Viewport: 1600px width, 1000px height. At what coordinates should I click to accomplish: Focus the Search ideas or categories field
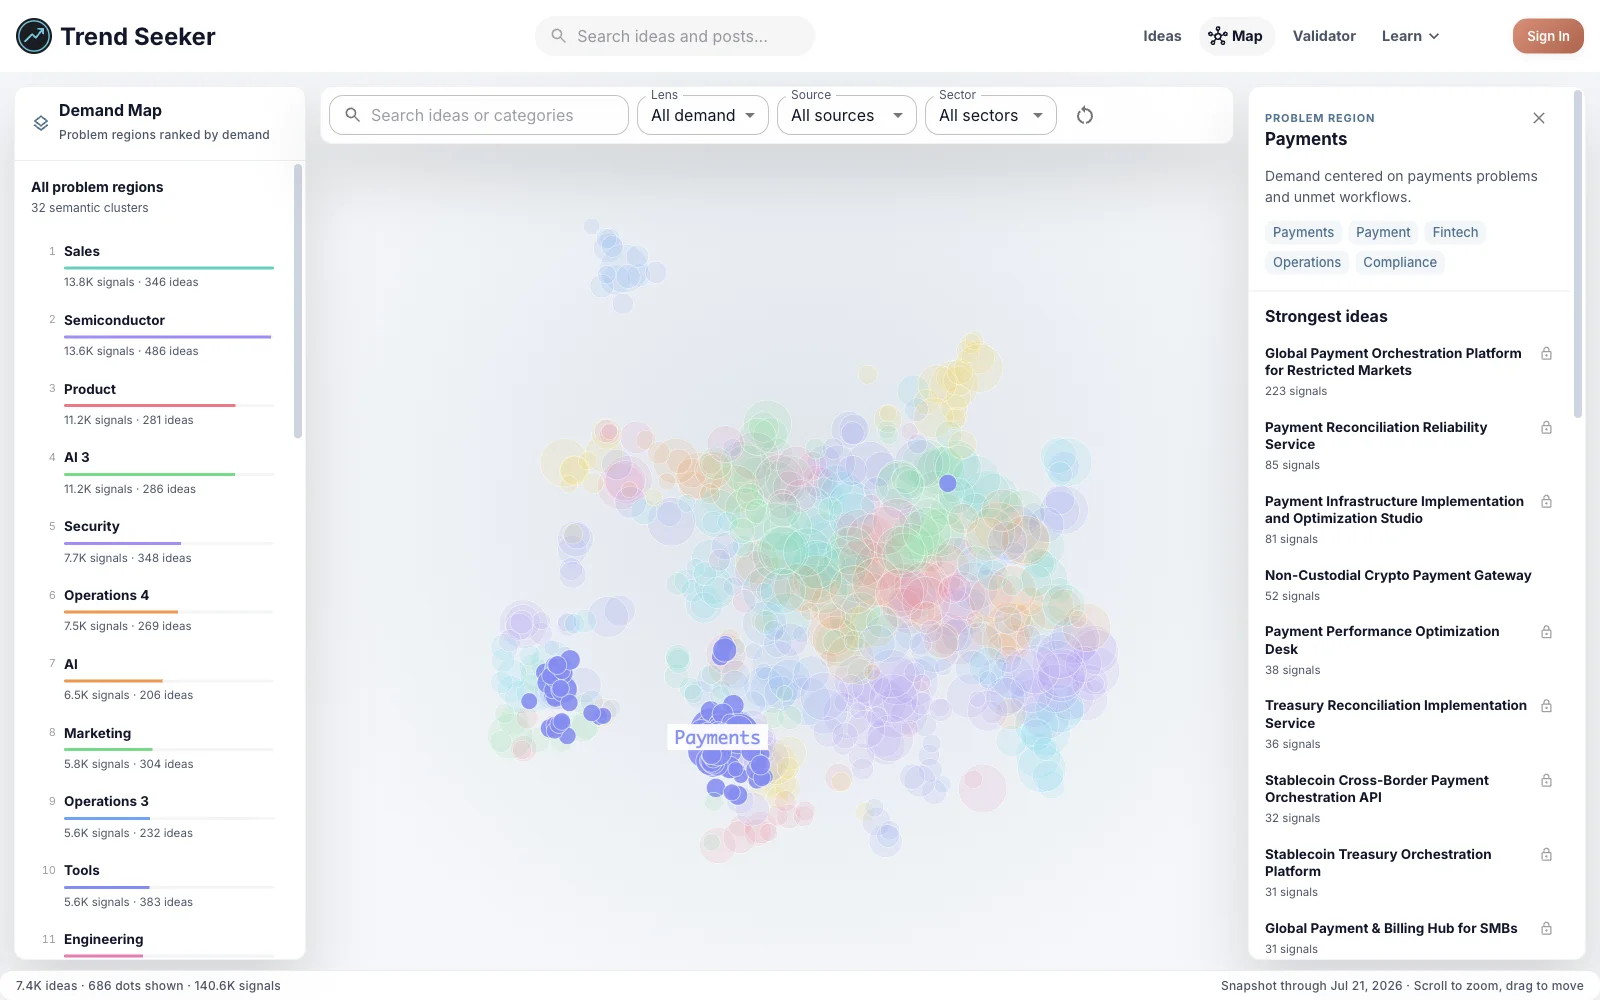(x=479, y=115)
